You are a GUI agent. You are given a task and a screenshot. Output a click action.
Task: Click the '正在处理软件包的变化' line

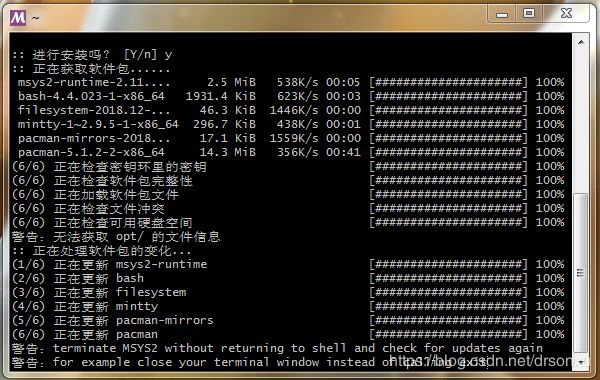click(x=101, y=251)
